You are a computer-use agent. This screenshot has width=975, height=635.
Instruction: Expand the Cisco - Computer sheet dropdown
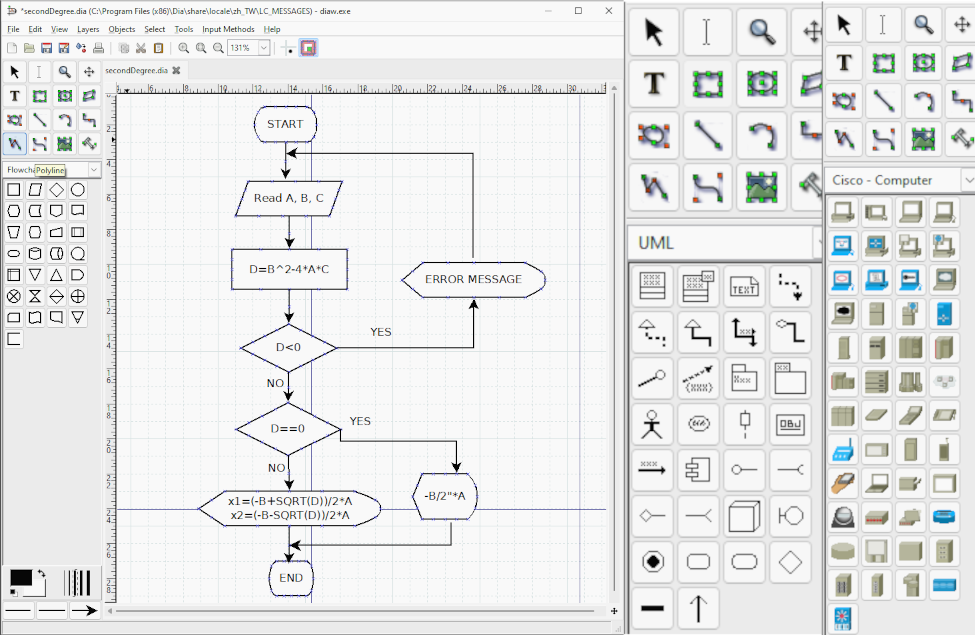point(967,180)
